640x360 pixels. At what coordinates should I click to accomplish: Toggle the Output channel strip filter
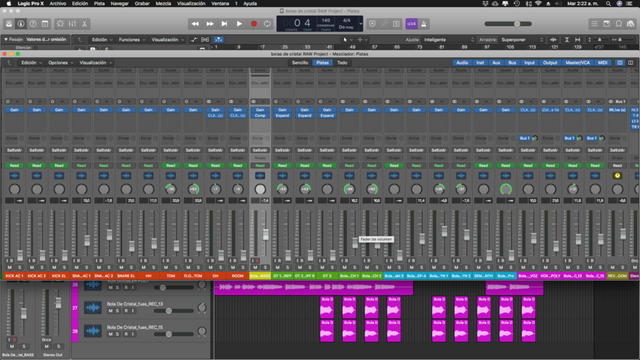[550, 62]
